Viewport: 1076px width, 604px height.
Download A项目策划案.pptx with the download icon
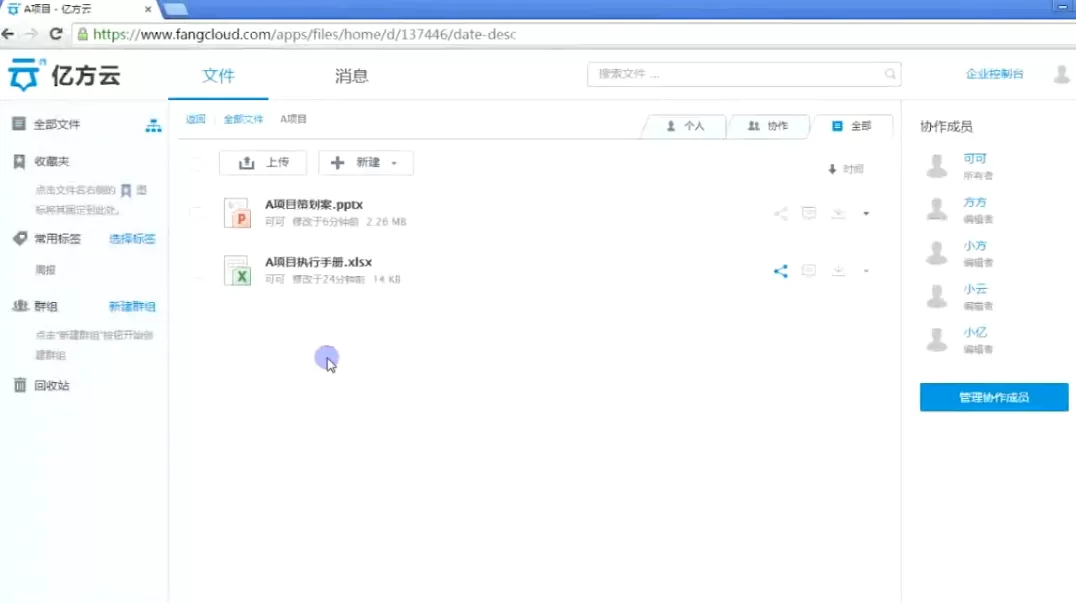pos(838,213)
